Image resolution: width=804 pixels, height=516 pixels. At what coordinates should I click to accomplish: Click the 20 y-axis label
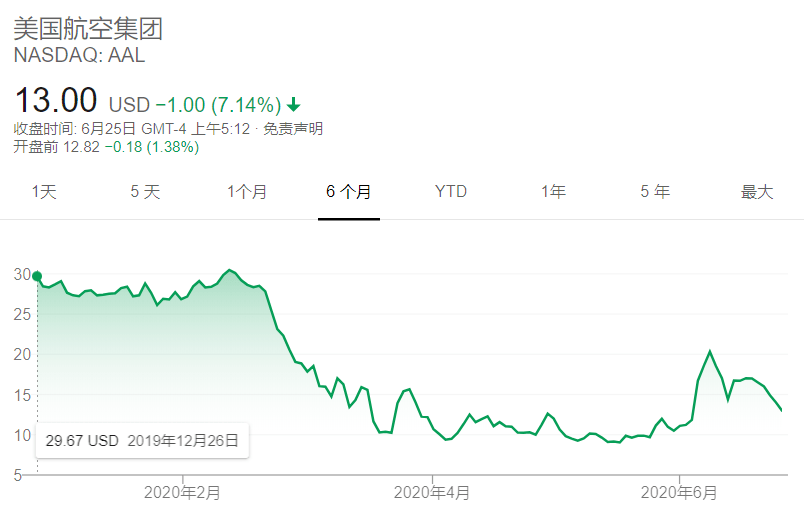22,354
